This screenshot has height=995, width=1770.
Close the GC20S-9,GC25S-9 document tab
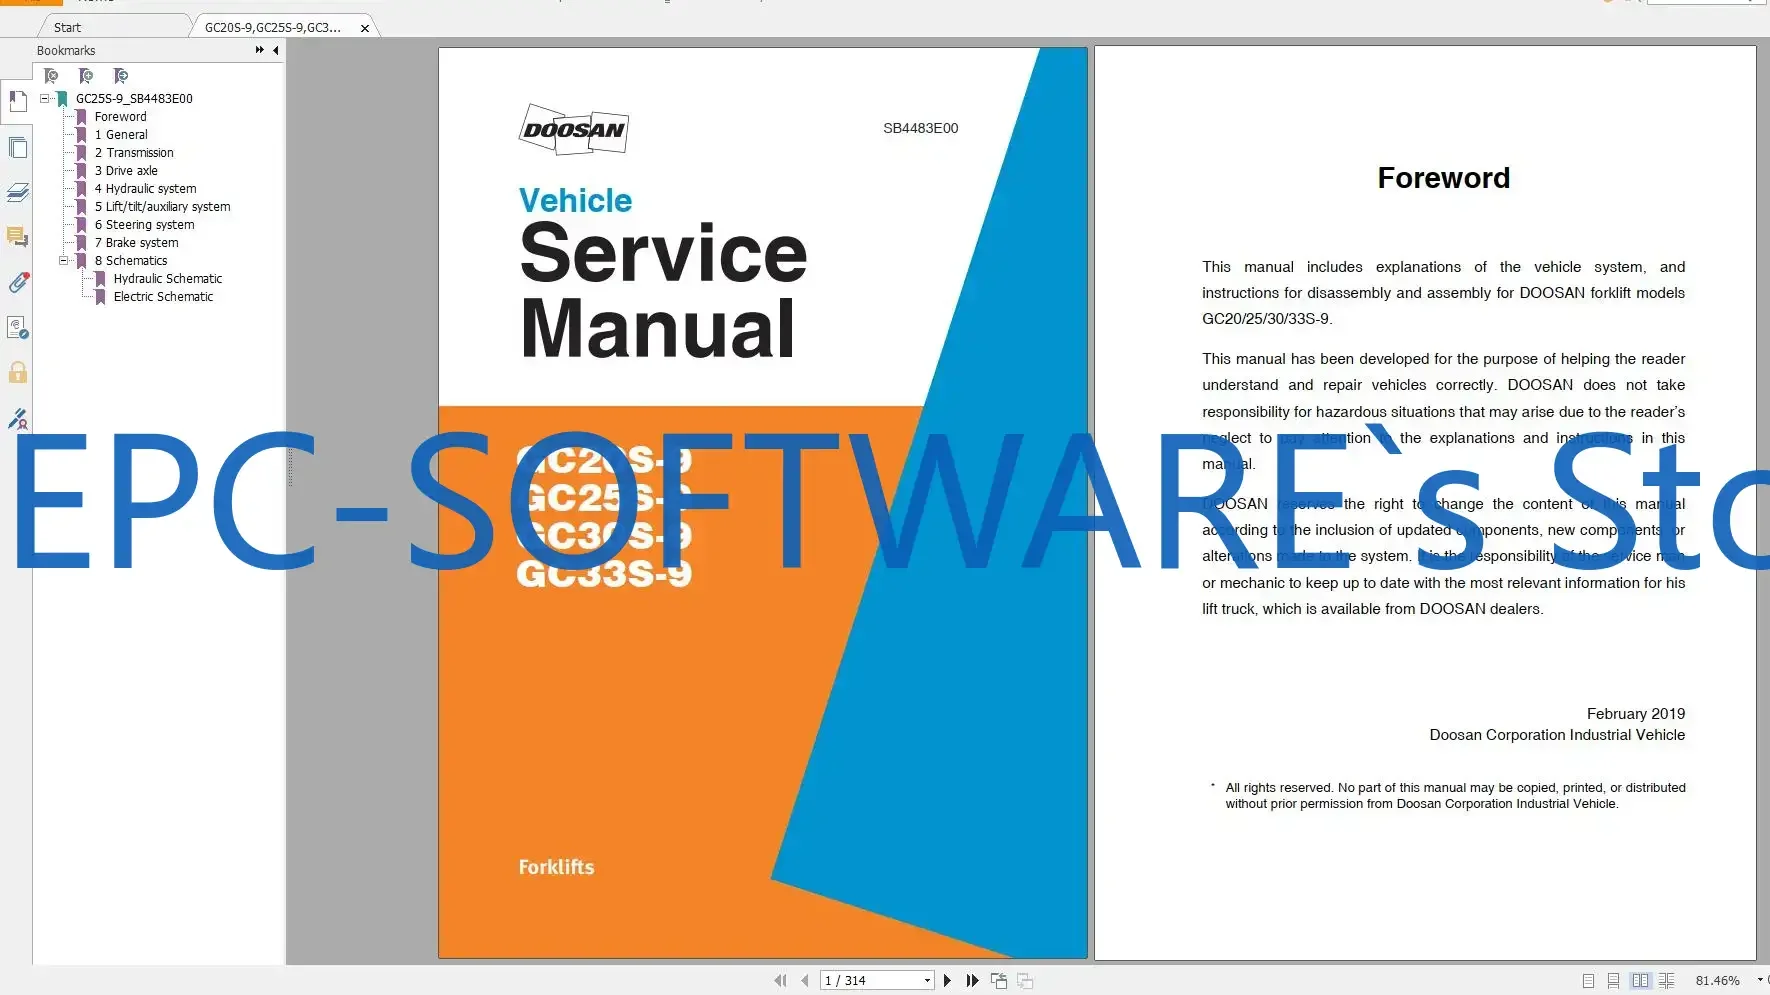(x=365, y=28)
